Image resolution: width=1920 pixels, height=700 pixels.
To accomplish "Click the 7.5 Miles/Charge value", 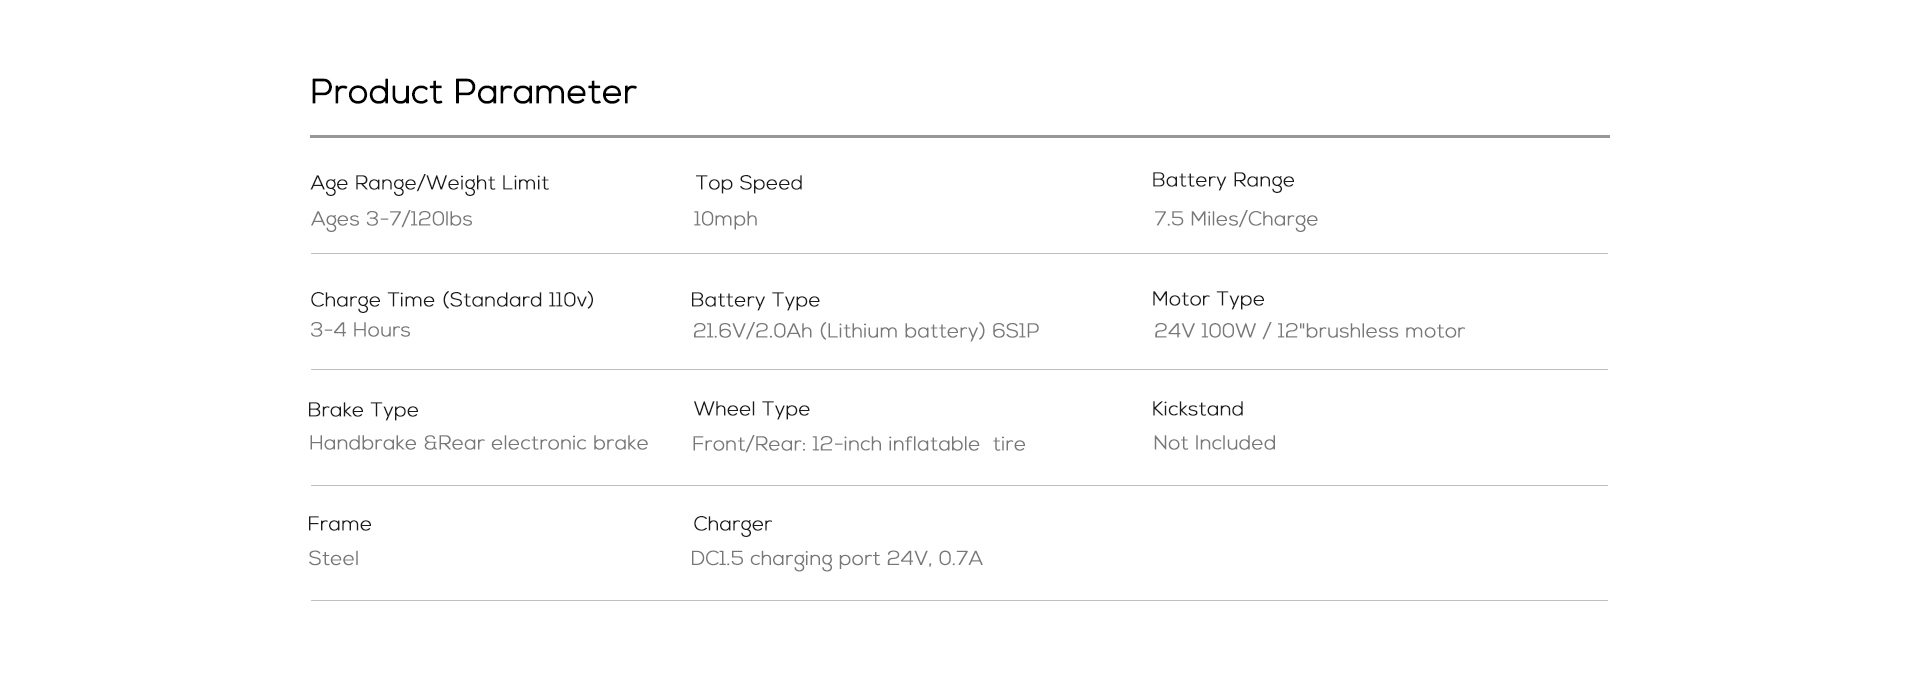I will [x=1236, y=220].
